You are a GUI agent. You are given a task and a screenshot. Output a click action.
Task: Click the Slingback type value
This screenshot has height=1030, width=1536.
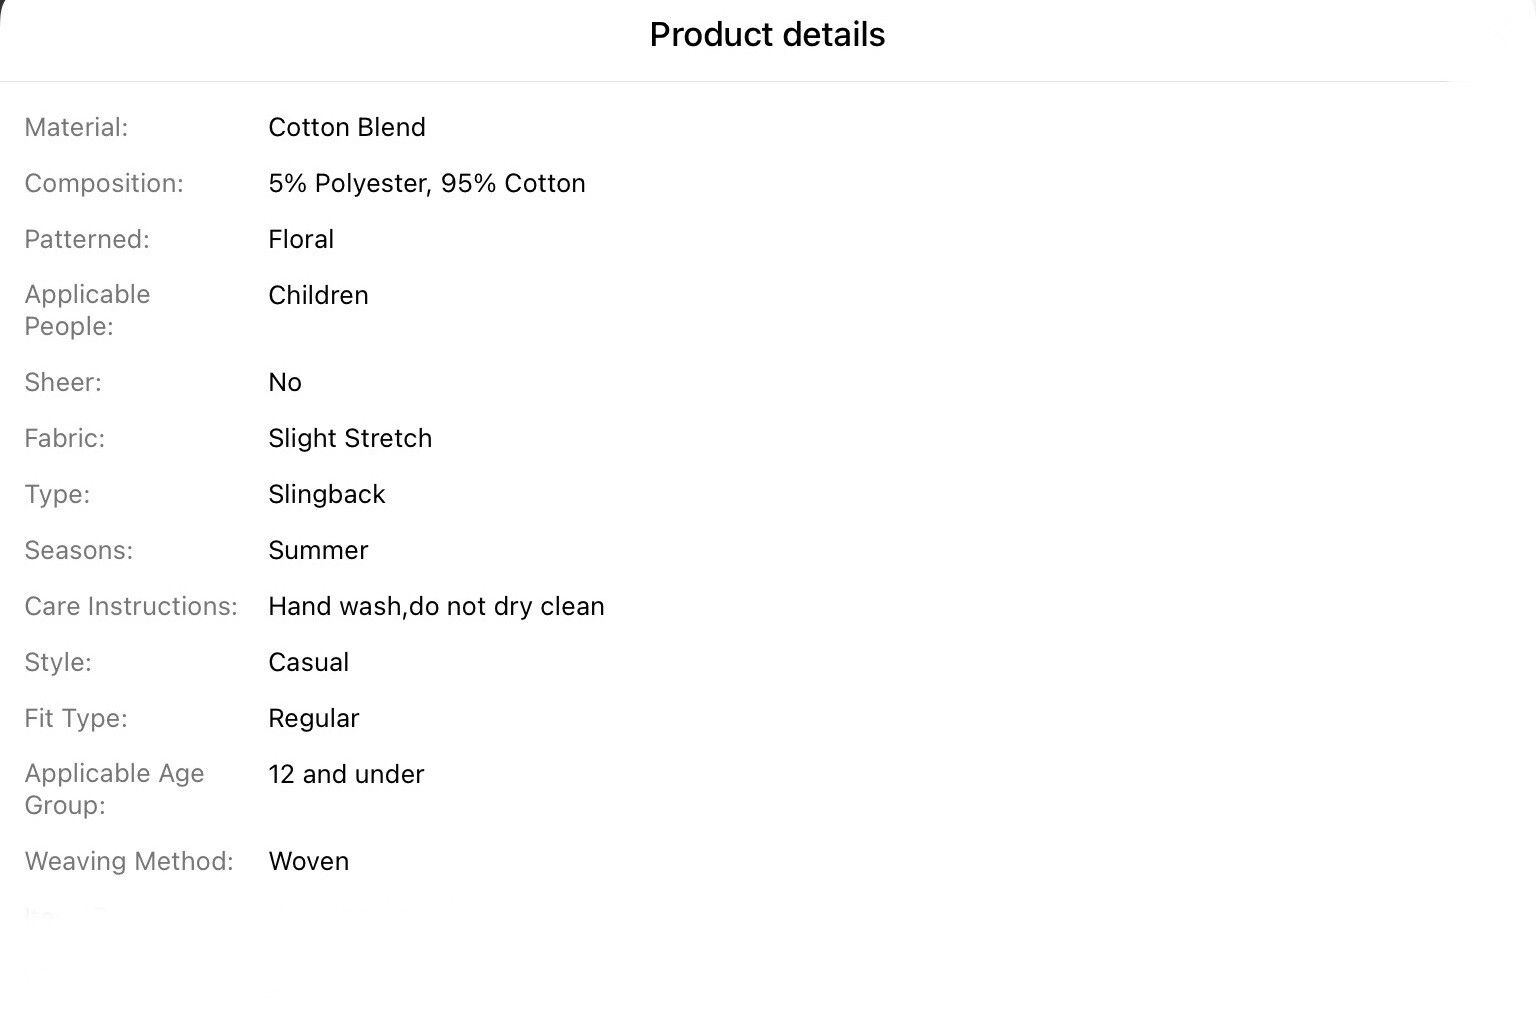click(327, 494)
